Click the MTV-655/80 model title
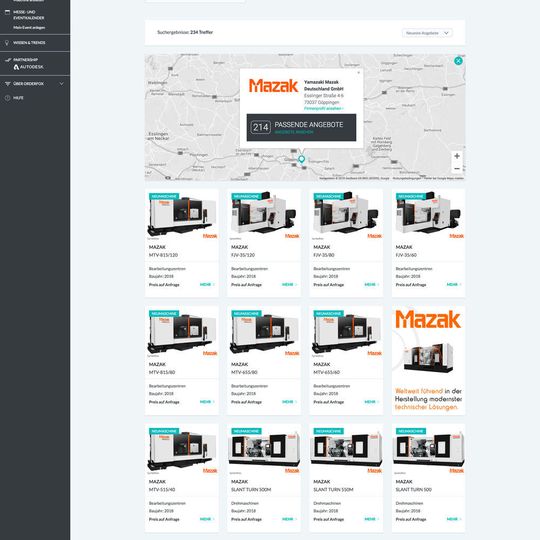The image size is (540, 540). pos(244,372)
